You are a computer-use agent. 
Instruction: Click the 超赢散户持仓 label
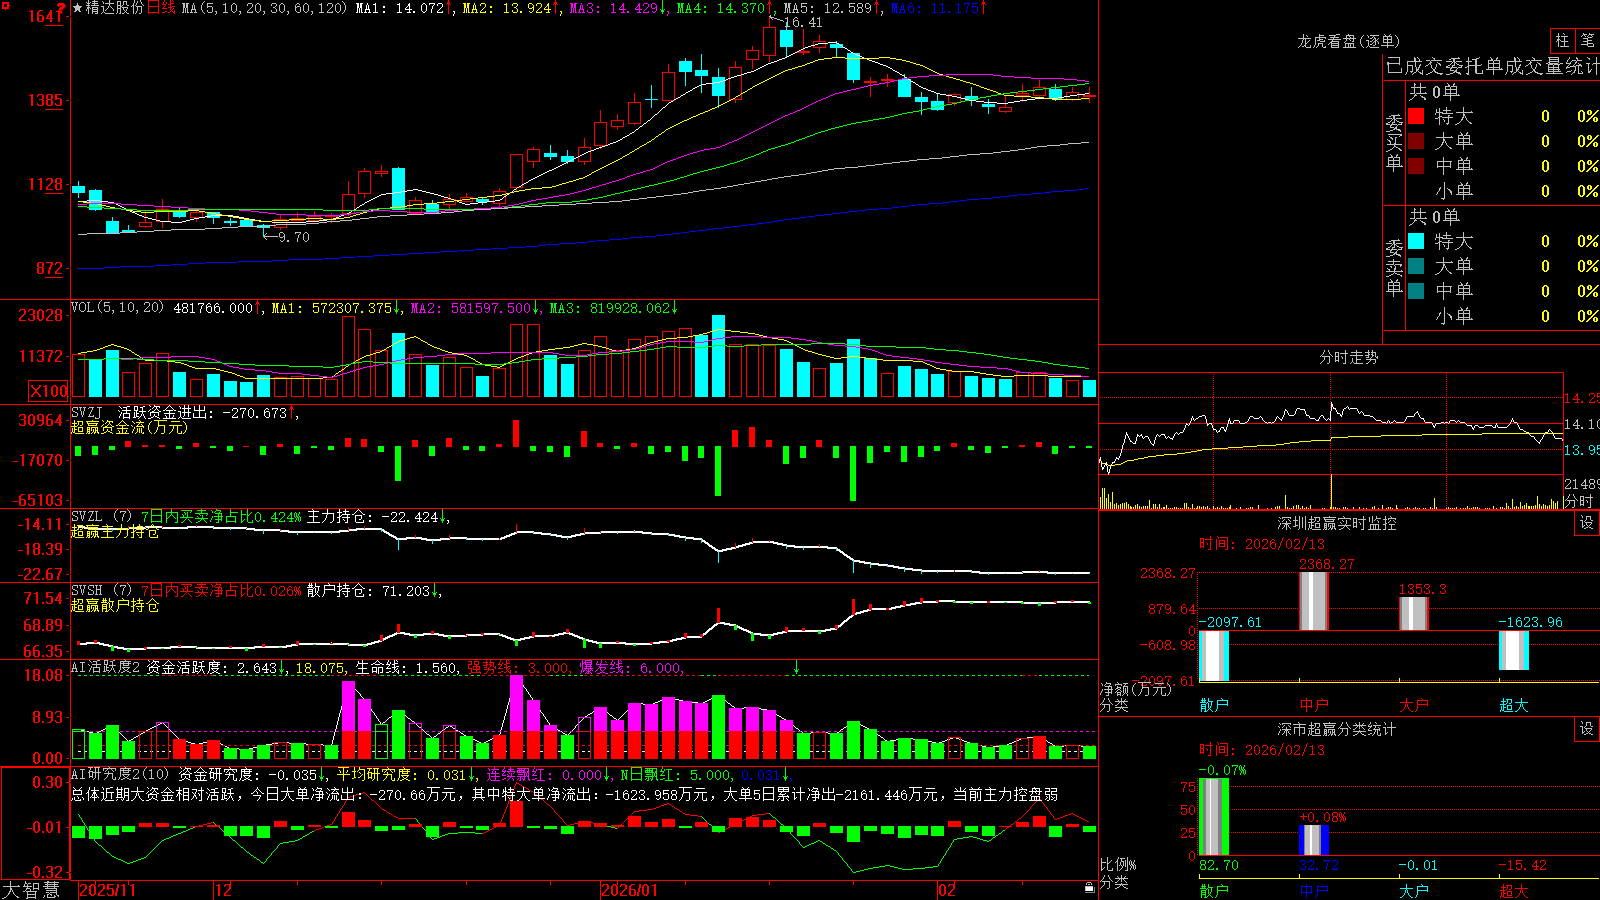115,606
